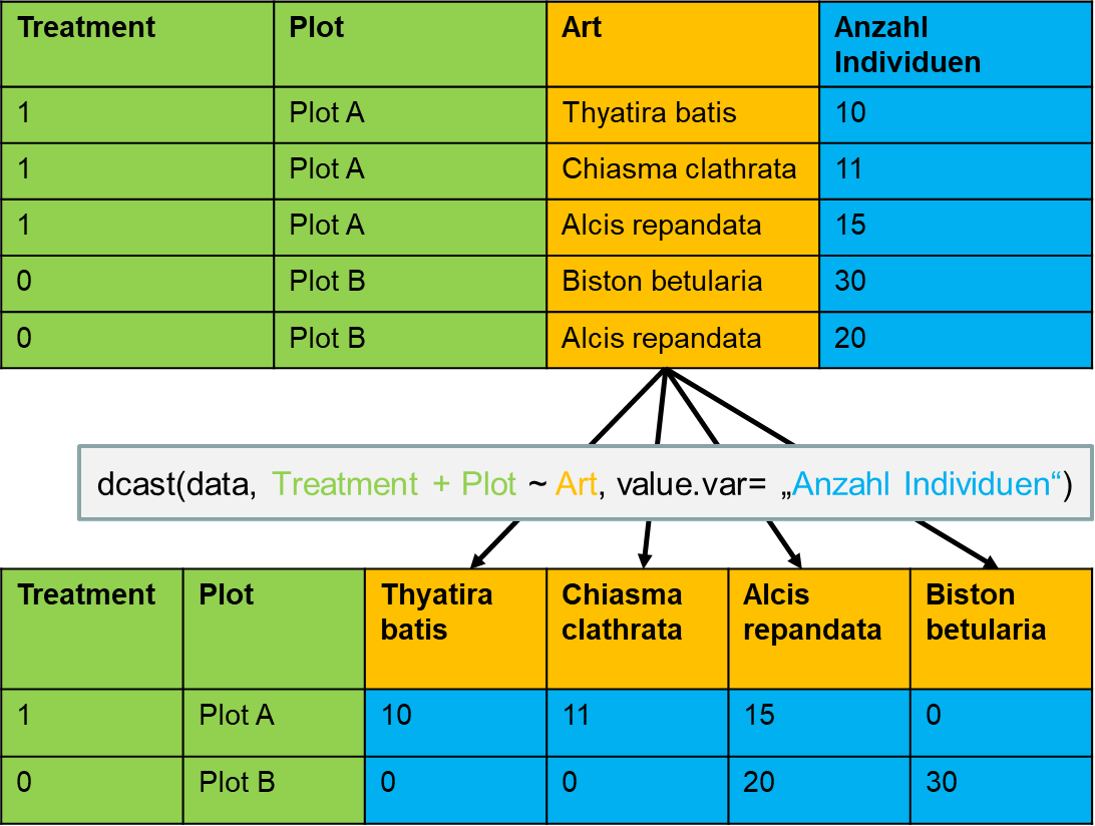Click the Art header in the top table
1095x826 pixels.
pos(582,28)
